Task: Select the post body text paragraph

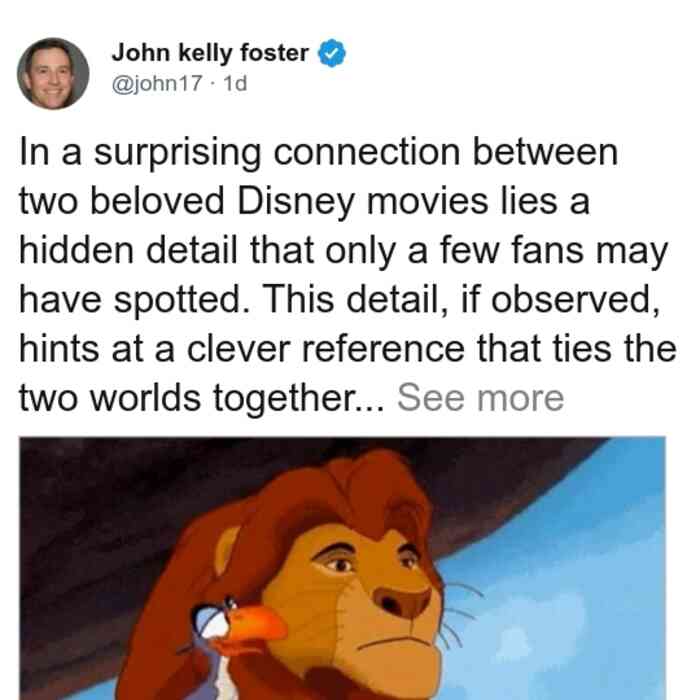Action: (x=348, y=275)
